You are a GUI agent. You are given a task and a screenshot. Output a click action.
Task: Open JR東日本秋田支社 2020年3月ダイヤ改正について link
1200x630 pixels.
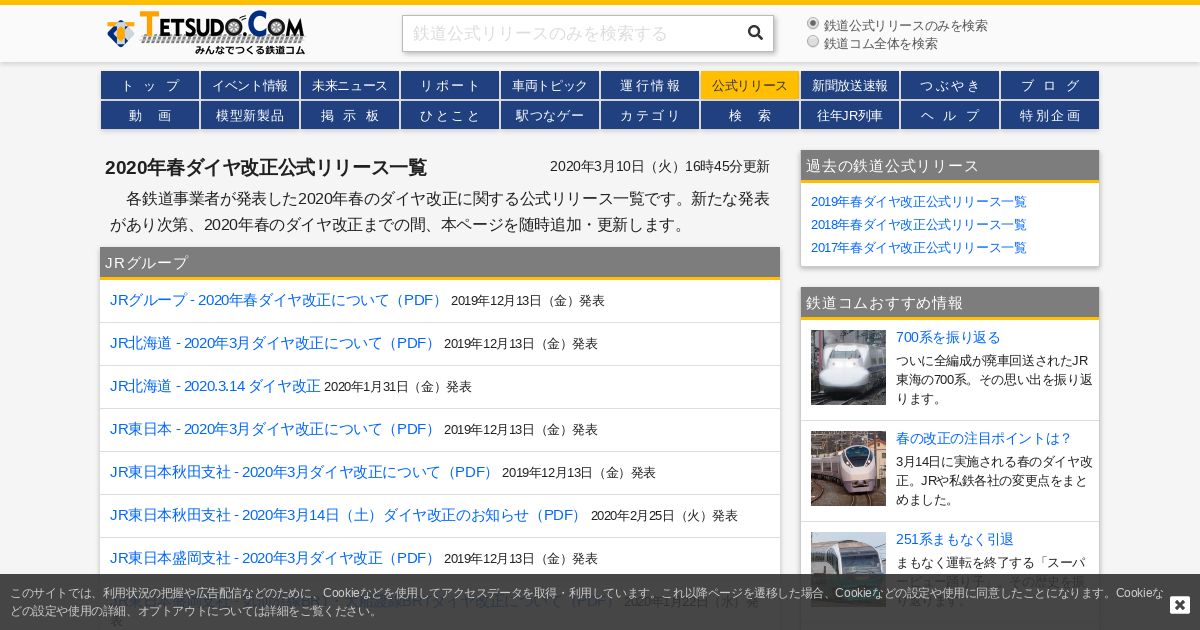coord(303,472)
